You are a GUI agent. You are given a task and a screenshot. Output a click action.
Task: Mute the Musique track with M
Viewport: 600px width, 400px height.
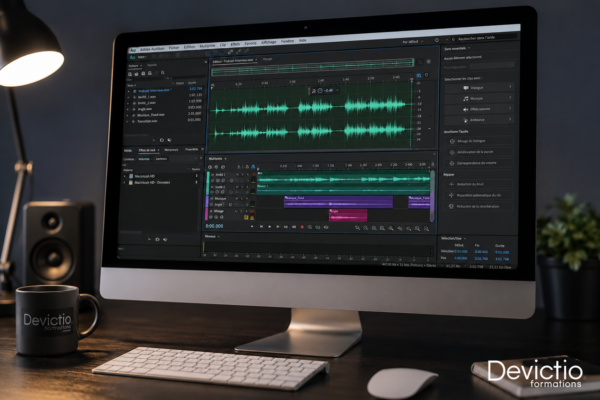236,199
